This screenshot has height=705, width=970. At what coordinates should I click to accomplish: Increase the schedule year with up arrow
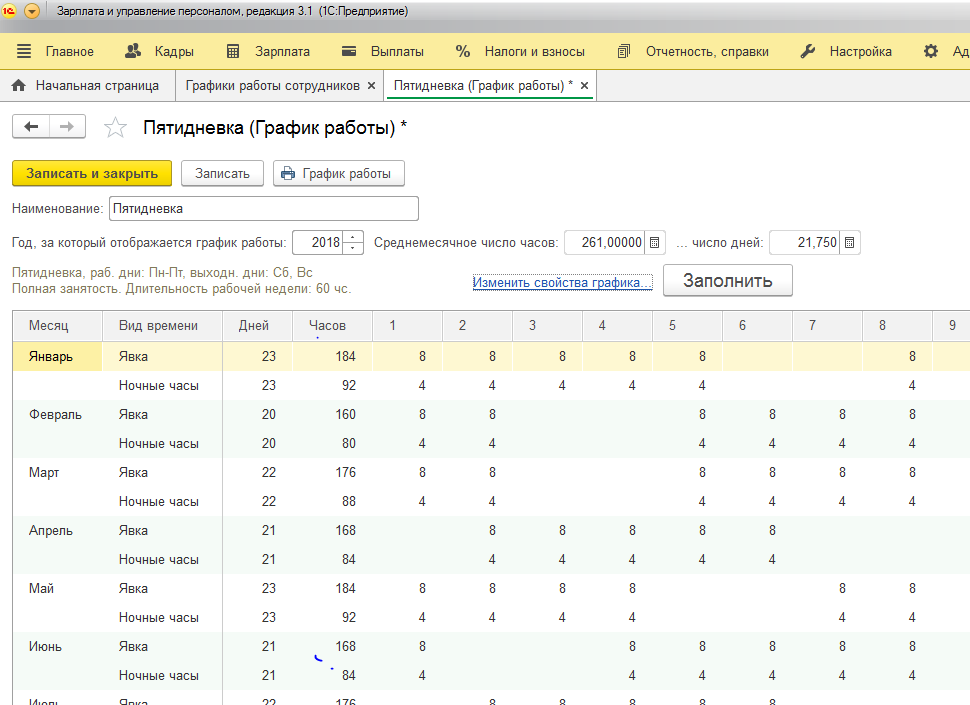[353, 237]
